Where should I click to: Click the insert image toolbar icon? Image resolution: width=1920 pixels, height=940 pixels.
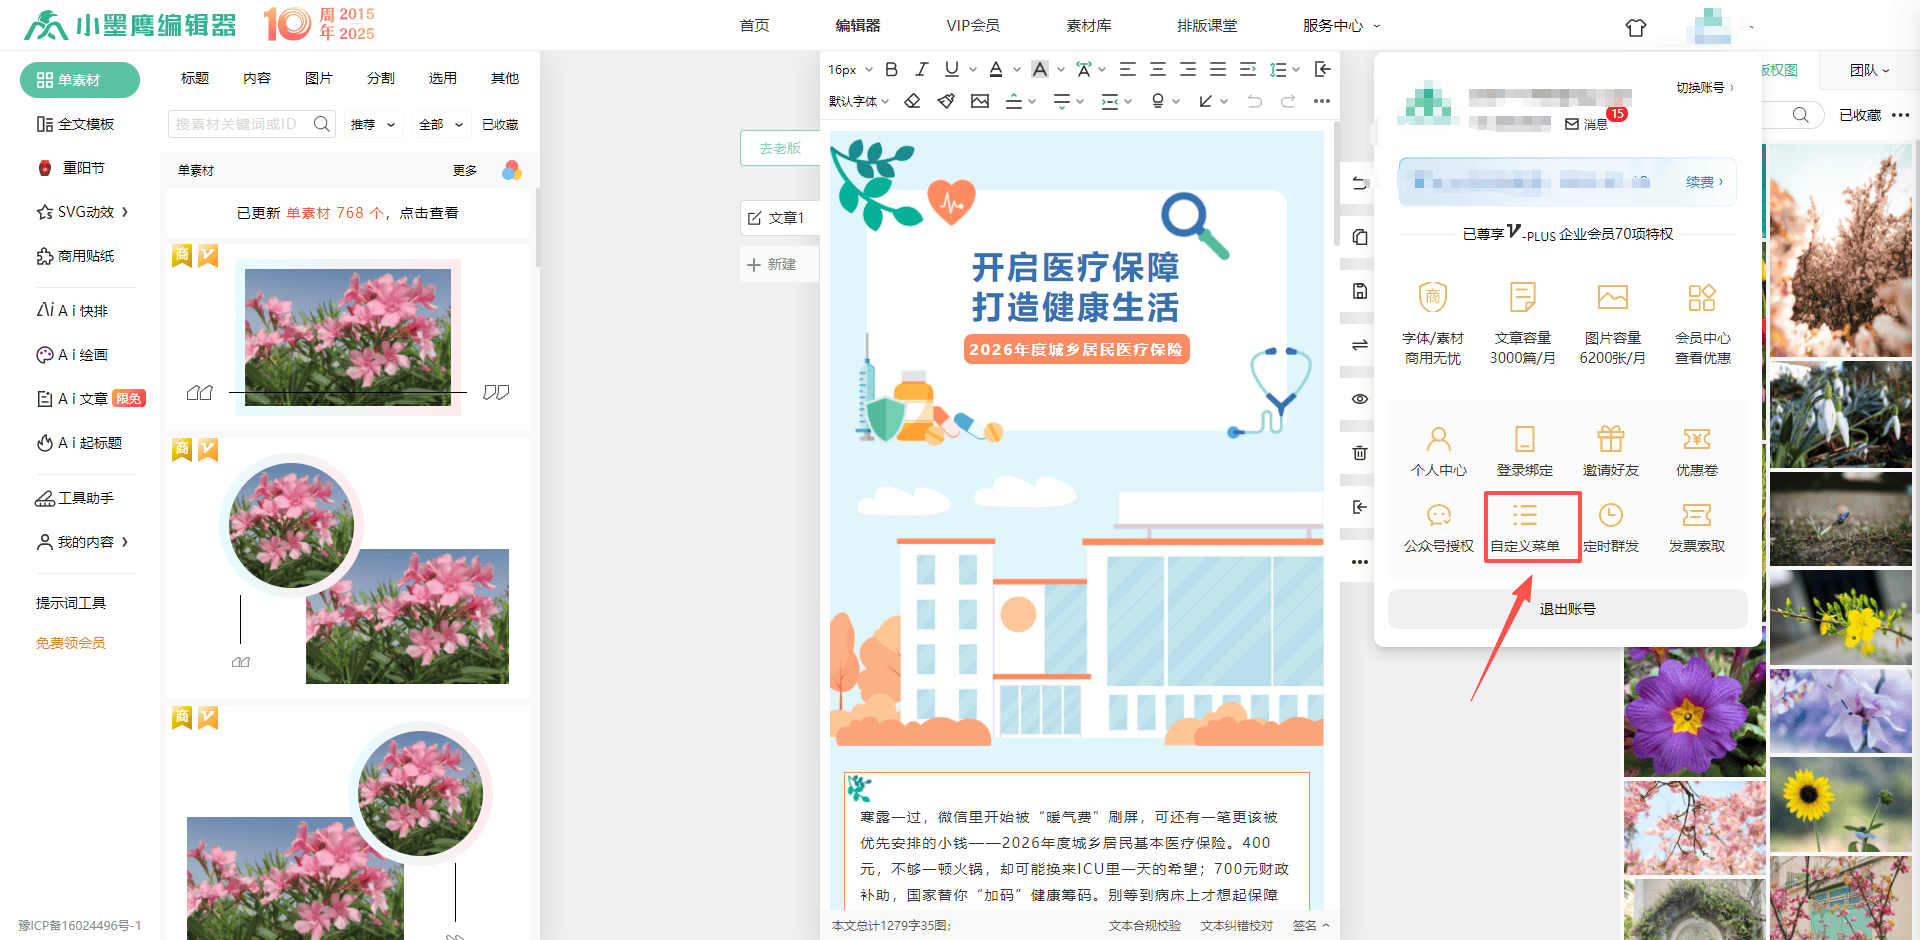[980, 101]
